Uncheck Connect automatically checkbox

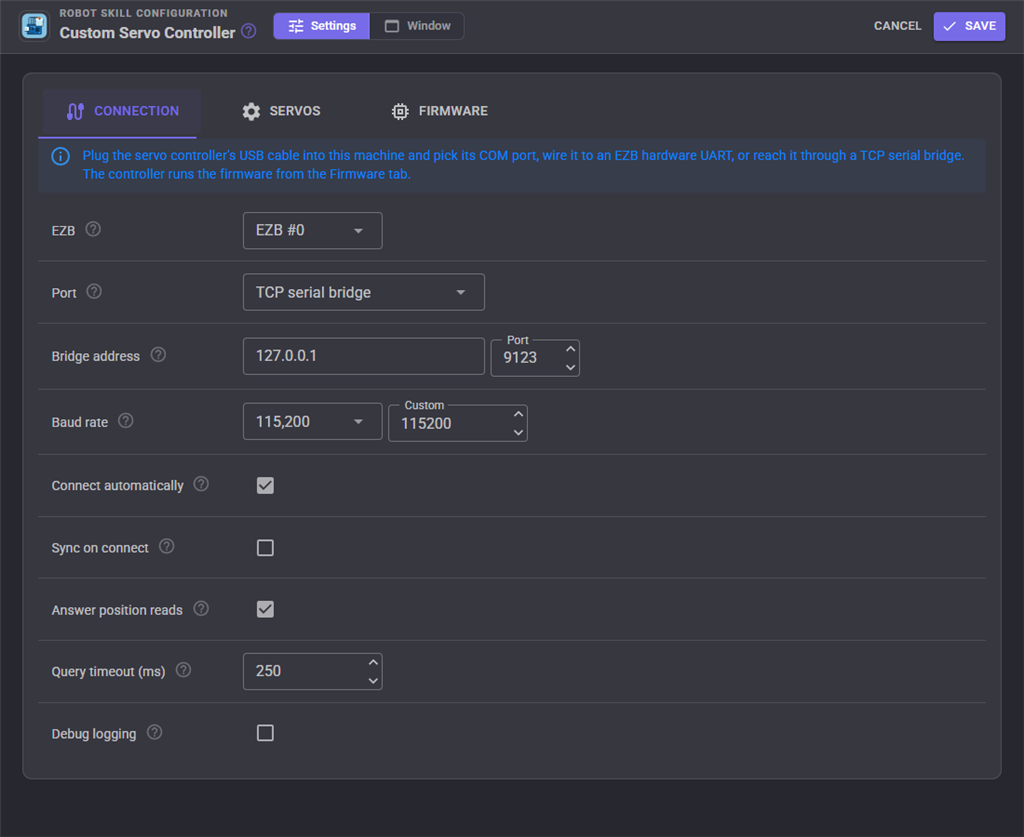[x=265, y=486]
